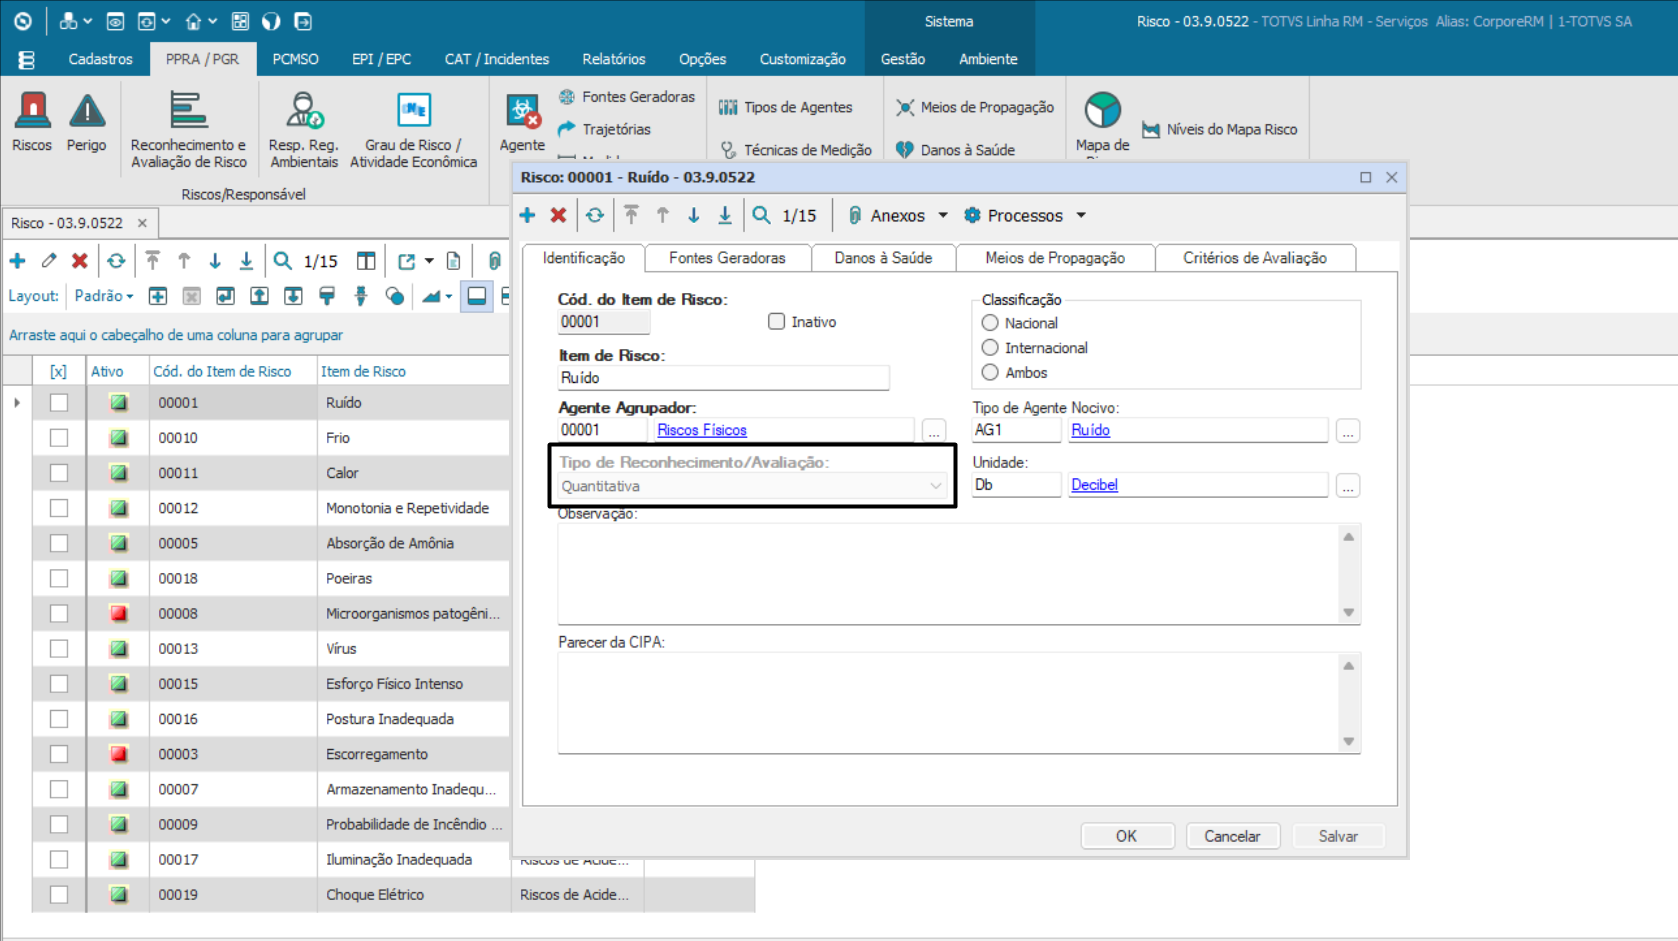Expand the Processos dropdown menu
This screenshot has height=941, width=1678.
1080,215
